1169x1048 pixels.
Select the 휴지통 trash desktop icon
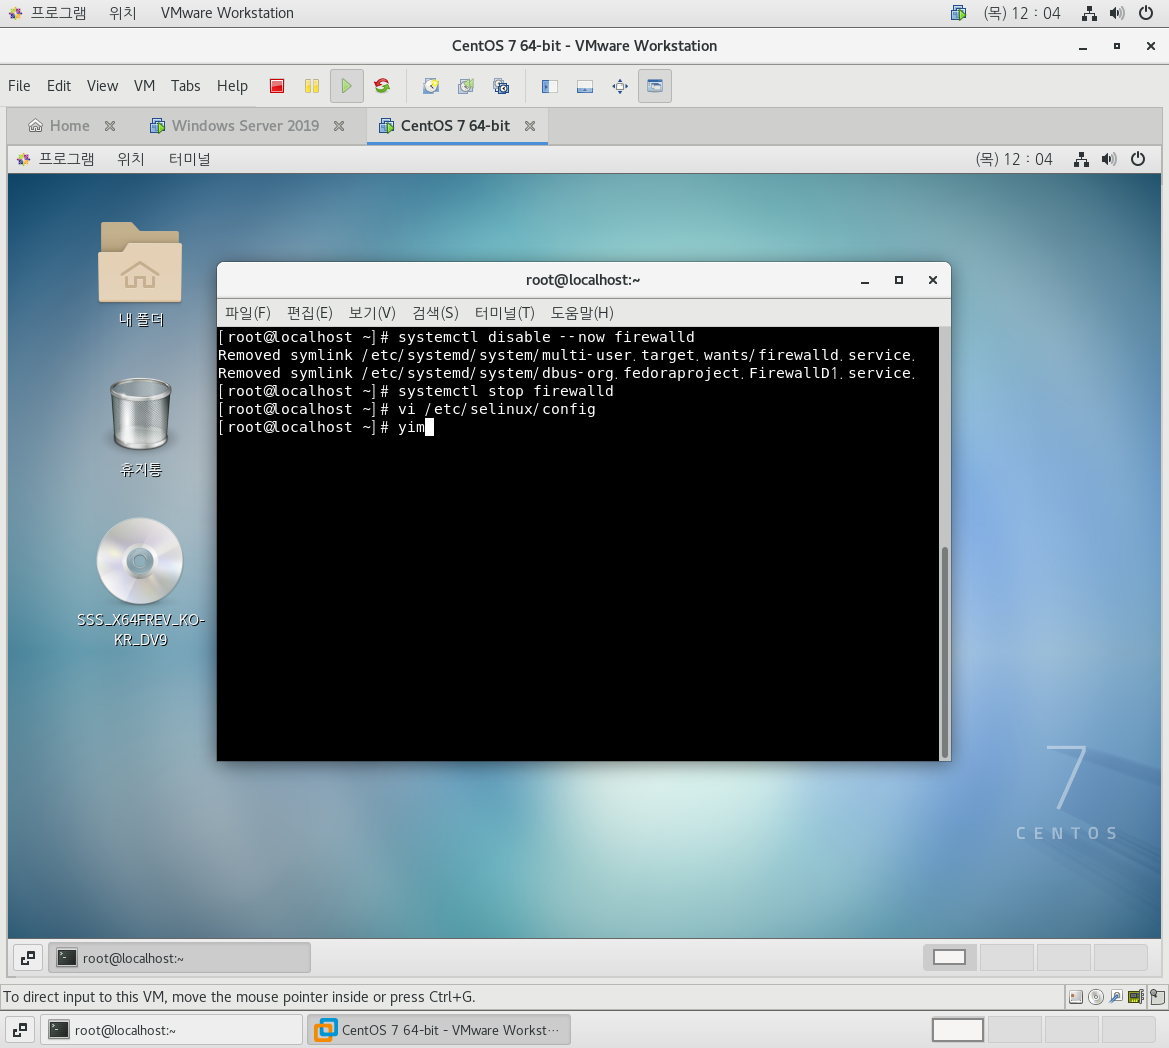(140, 428)
